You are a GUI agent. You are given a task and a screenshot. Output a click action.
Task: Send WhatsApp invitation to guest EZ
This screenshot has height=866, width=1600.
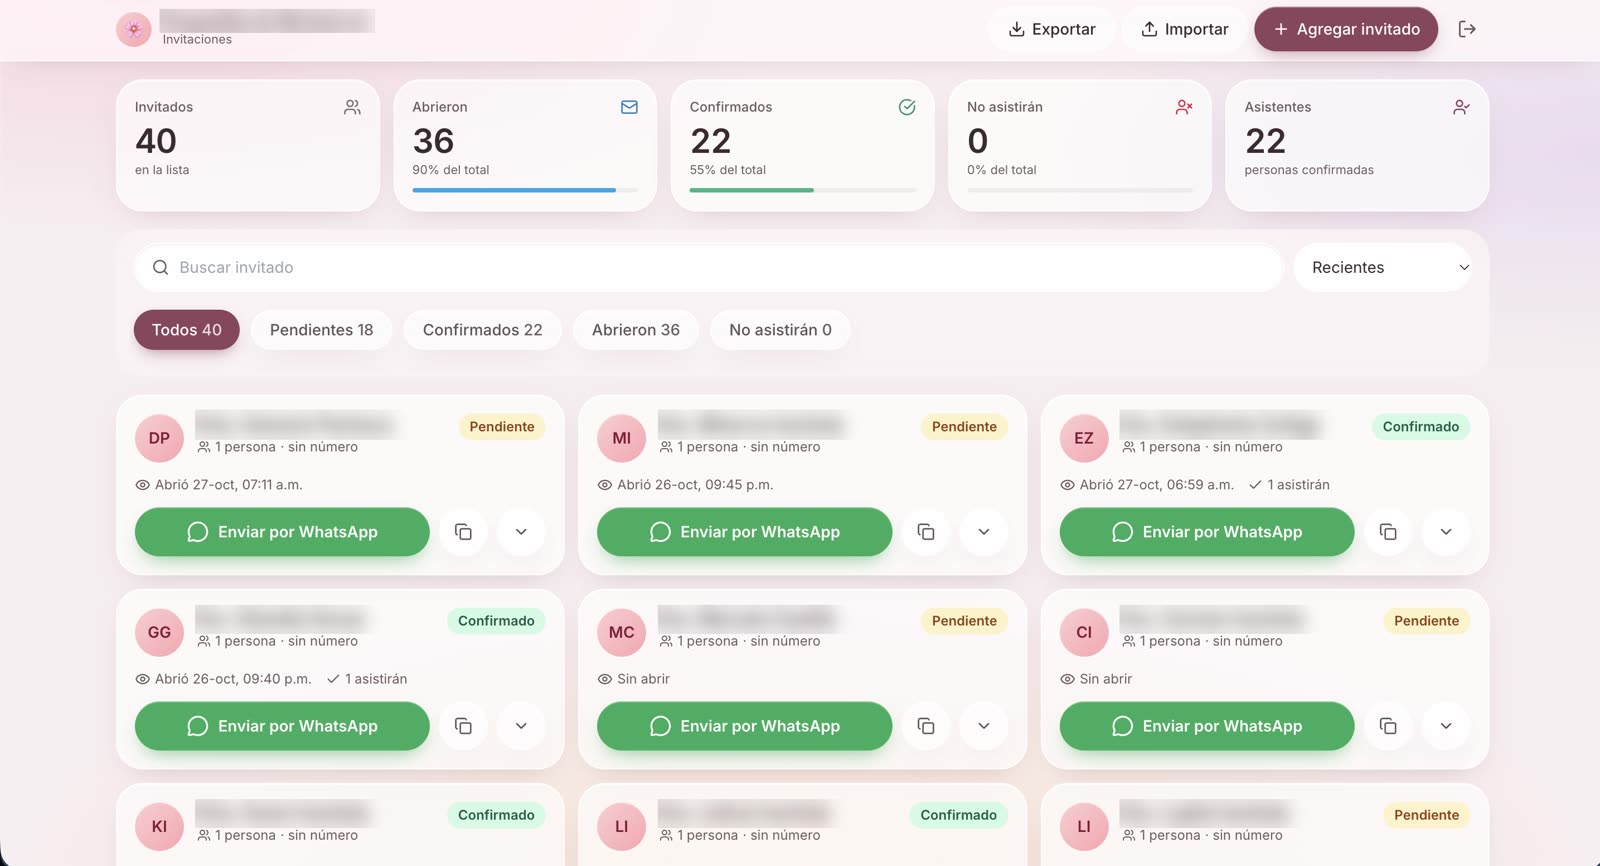click(x=1207, y=532)
